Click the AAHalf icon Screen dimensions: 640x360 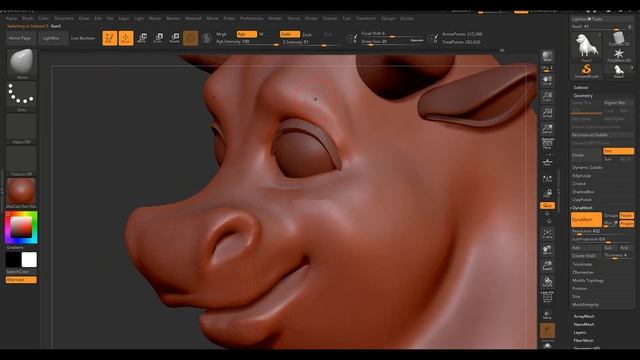(547, 129)
